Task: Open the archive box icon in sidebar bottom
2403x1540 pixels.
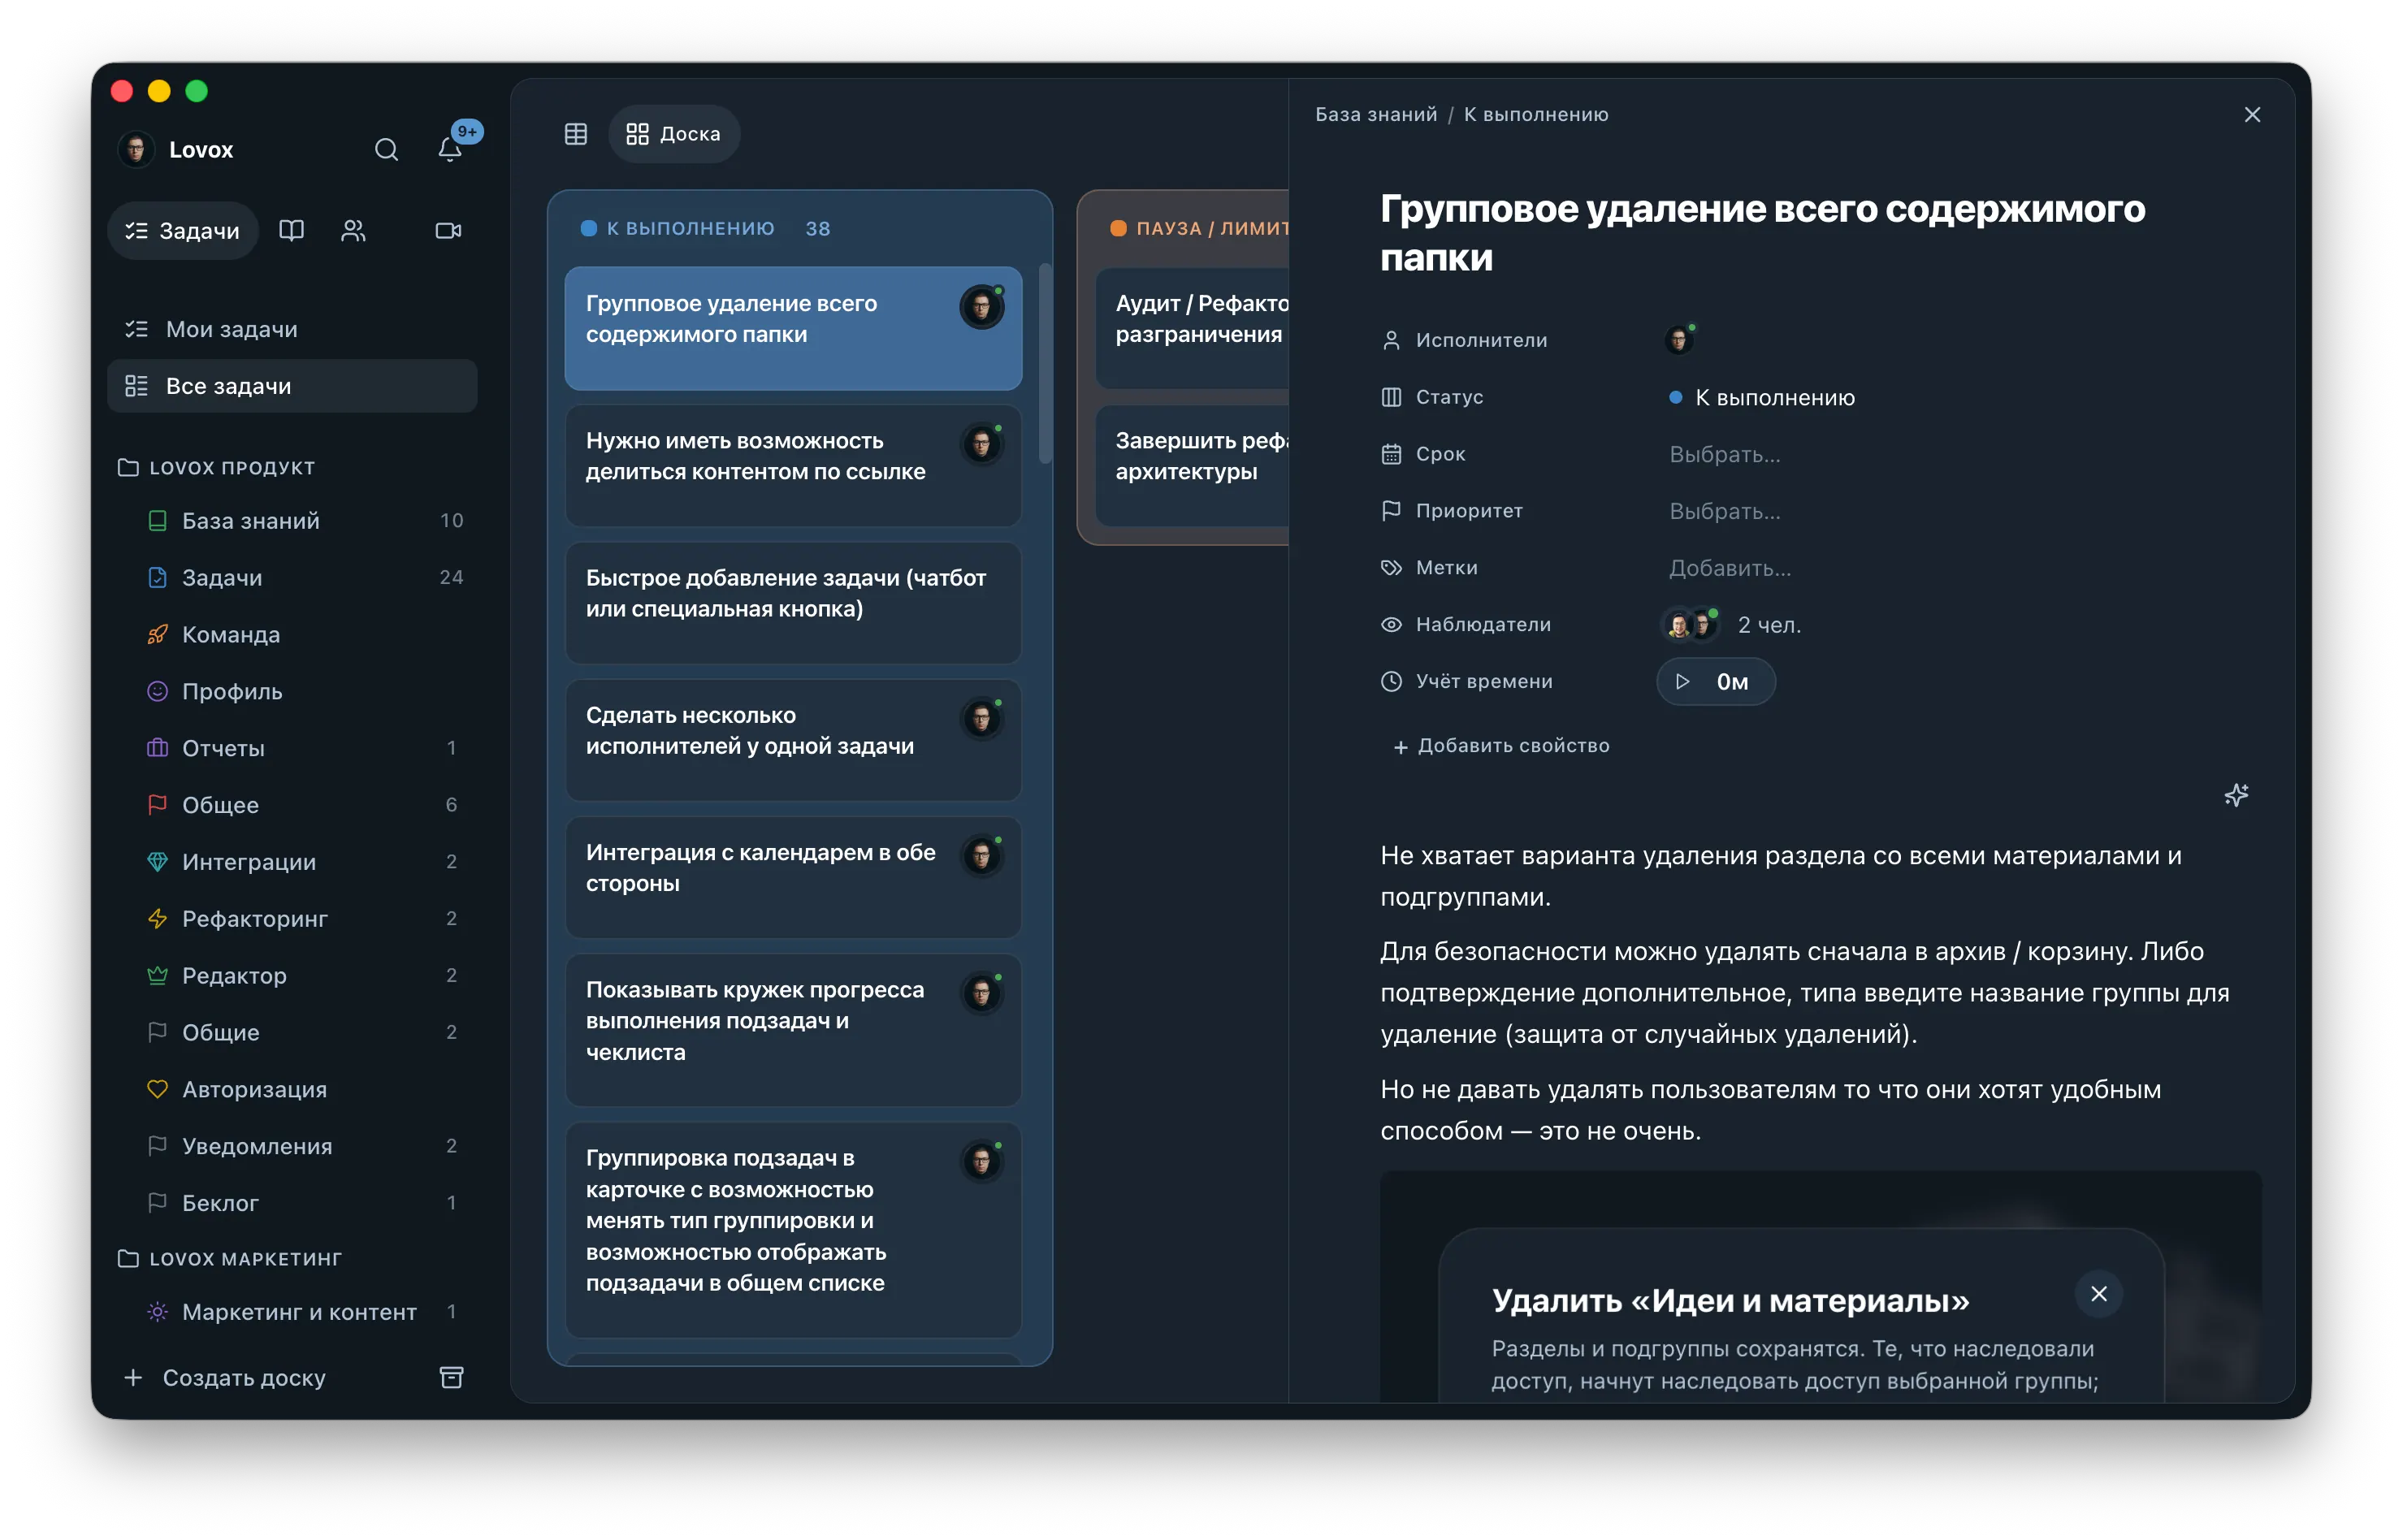Action: 451,1377
